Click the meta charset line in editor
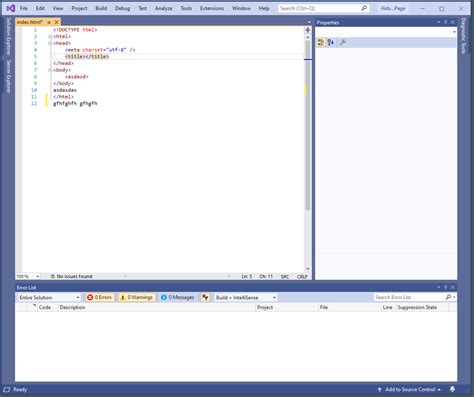Image resolution: width=474 pixels, height=397 pixels. pos(100,50)
